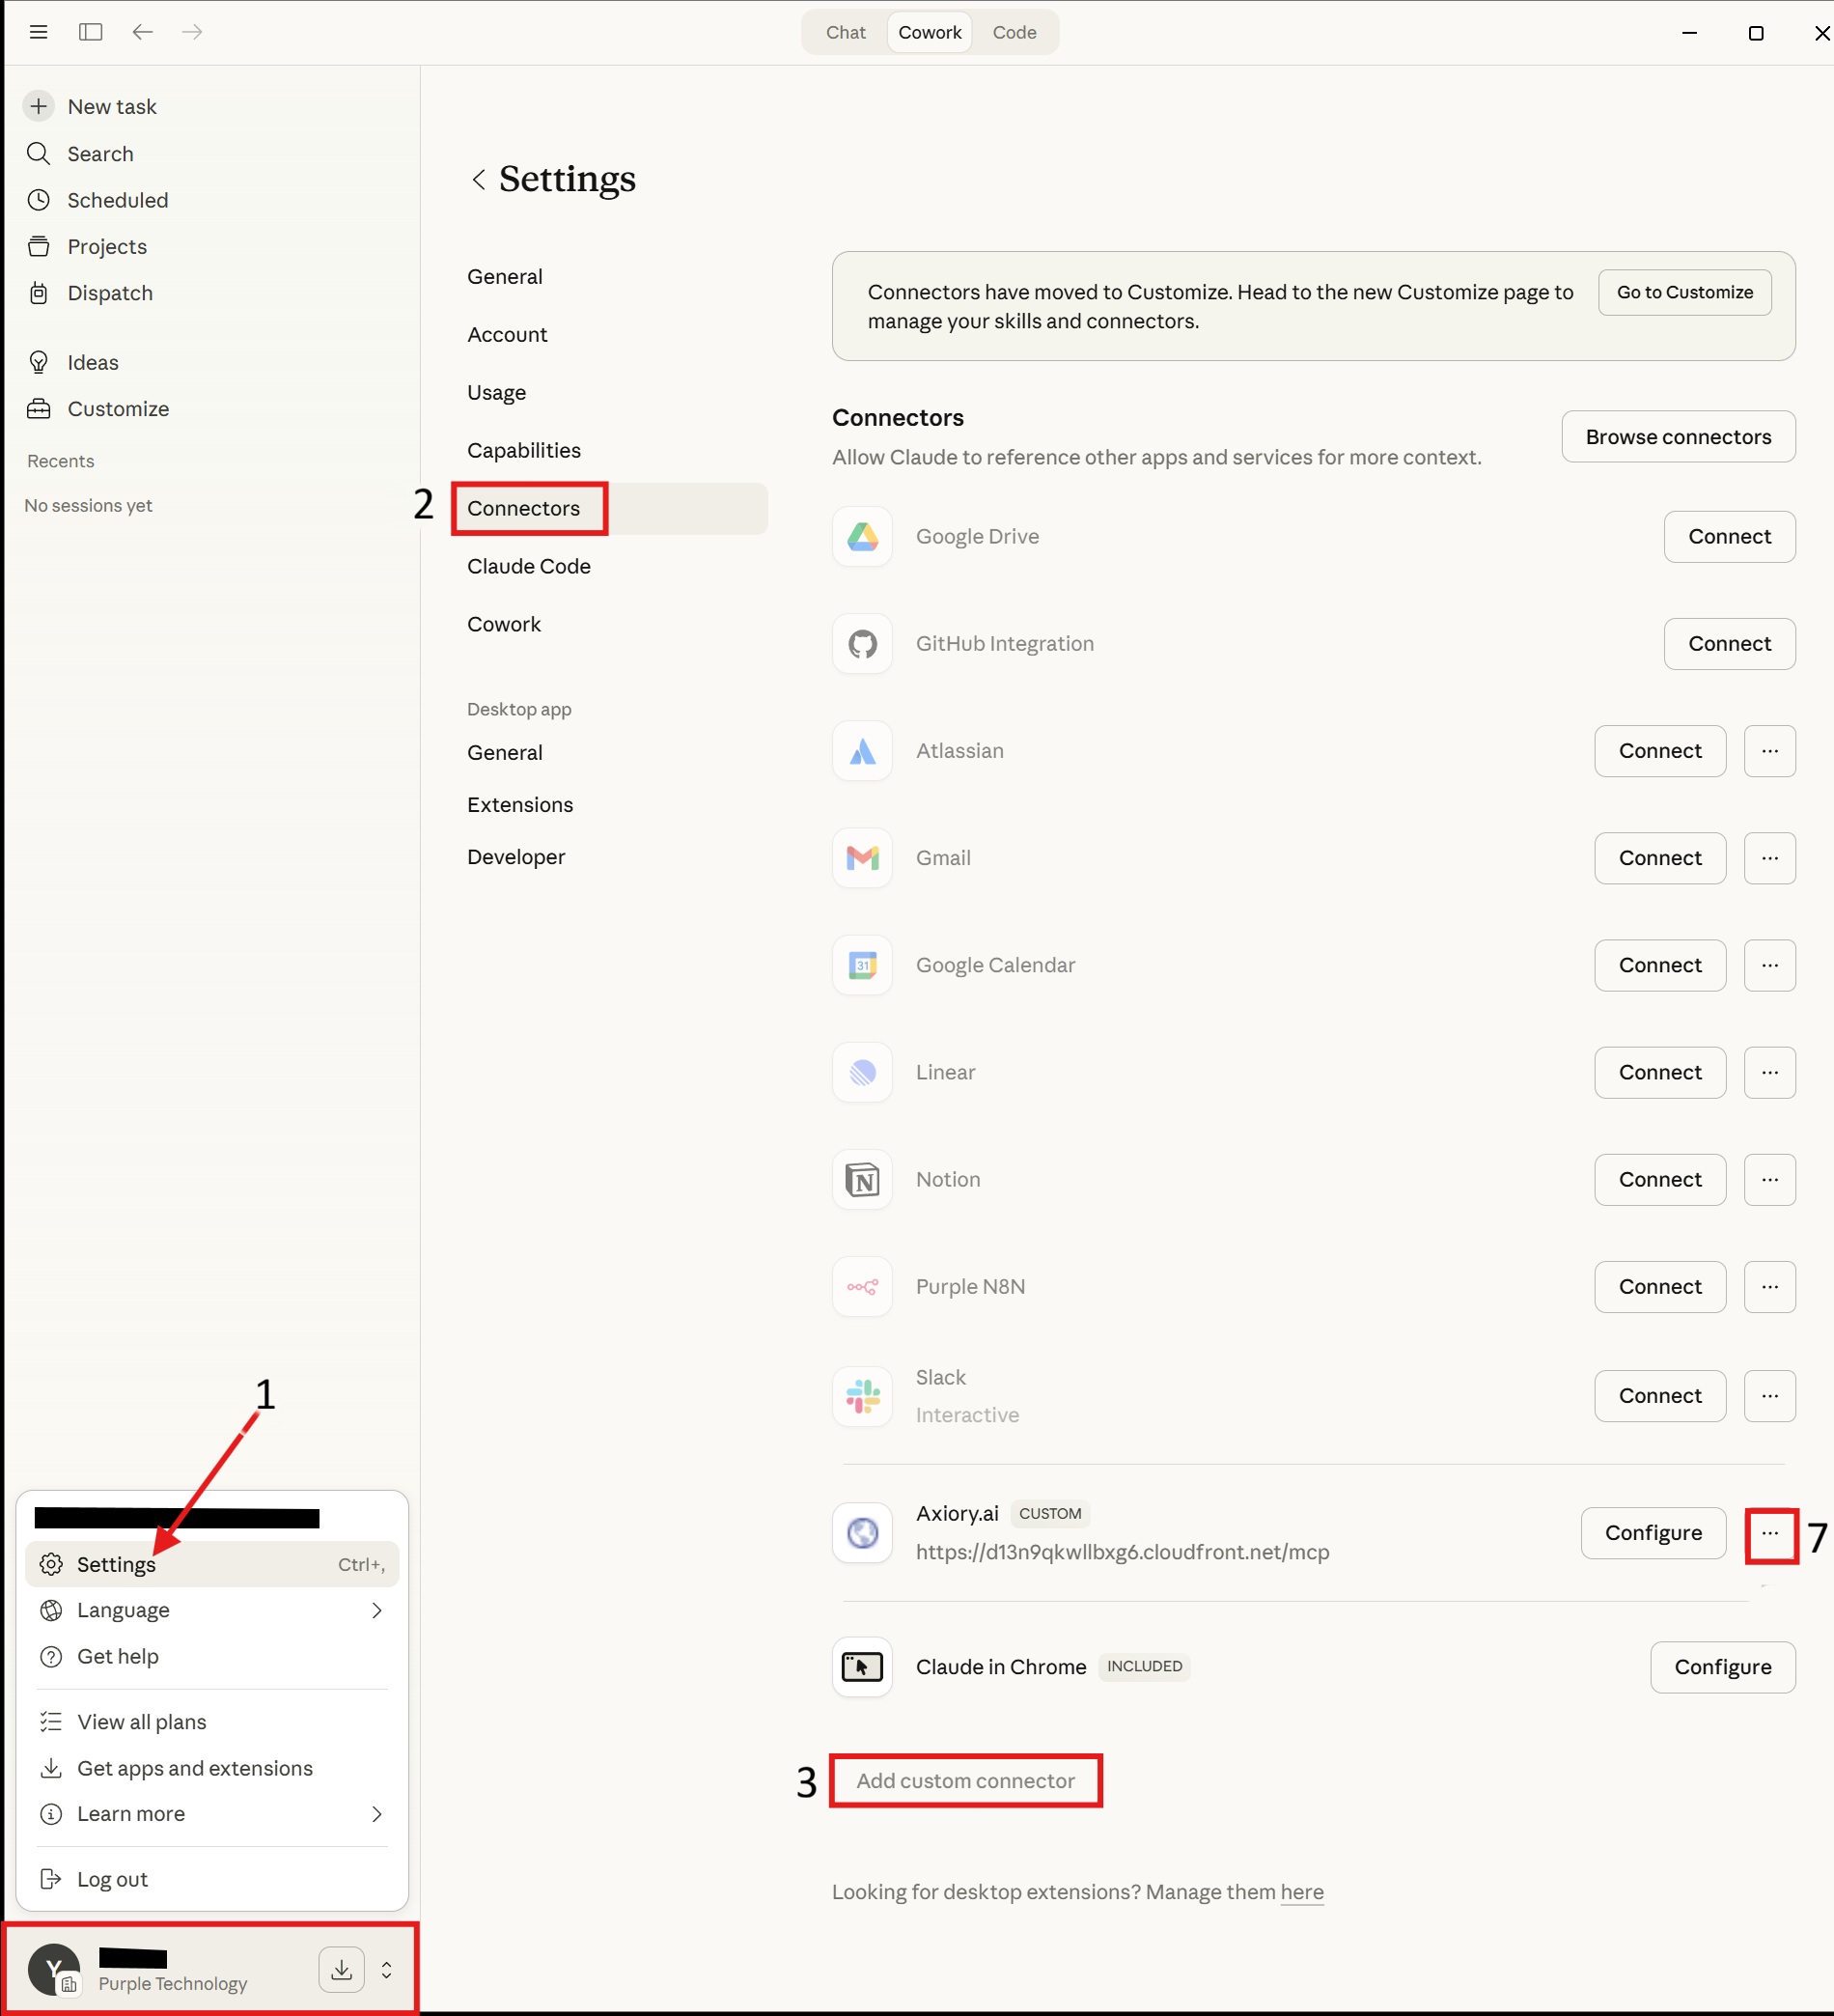
Task: Click Browse connectors button
Action: [1678, 437]
